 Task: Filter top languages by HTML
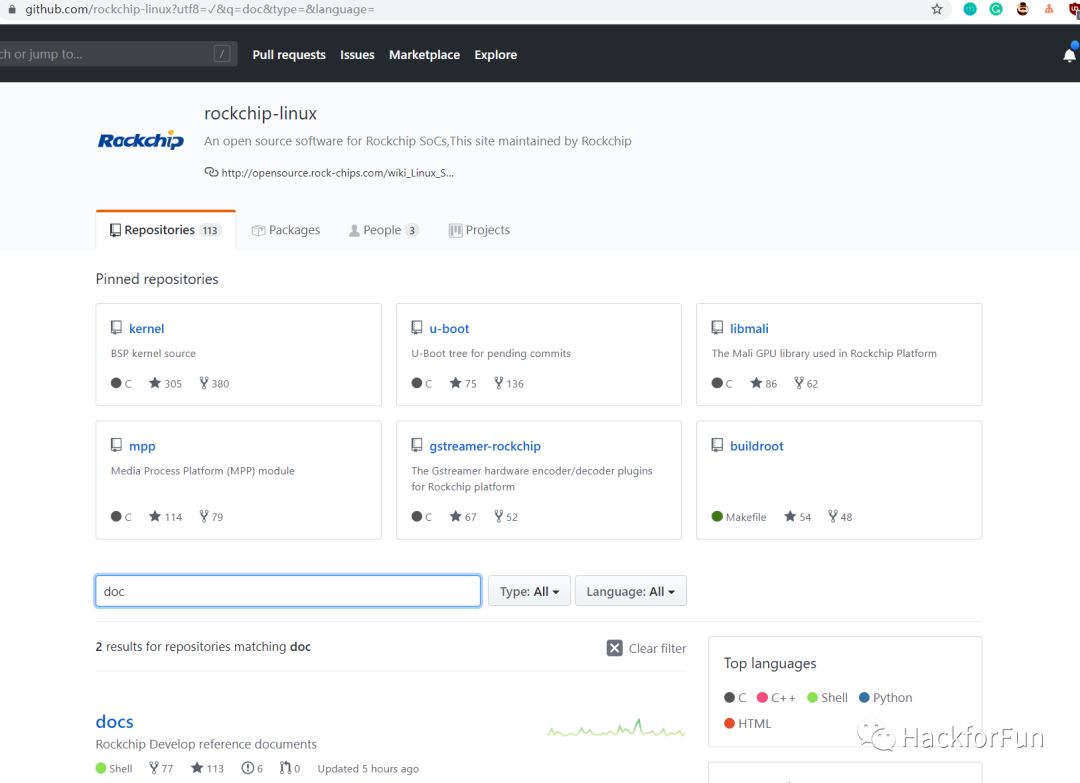point(747,723)
